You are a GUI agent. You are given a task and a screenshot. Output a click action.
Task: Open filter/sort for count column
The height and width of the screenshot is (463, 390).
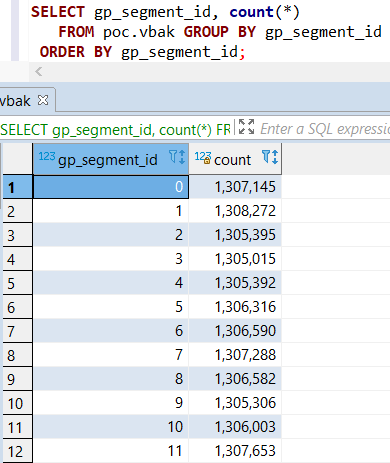point(270,157)
